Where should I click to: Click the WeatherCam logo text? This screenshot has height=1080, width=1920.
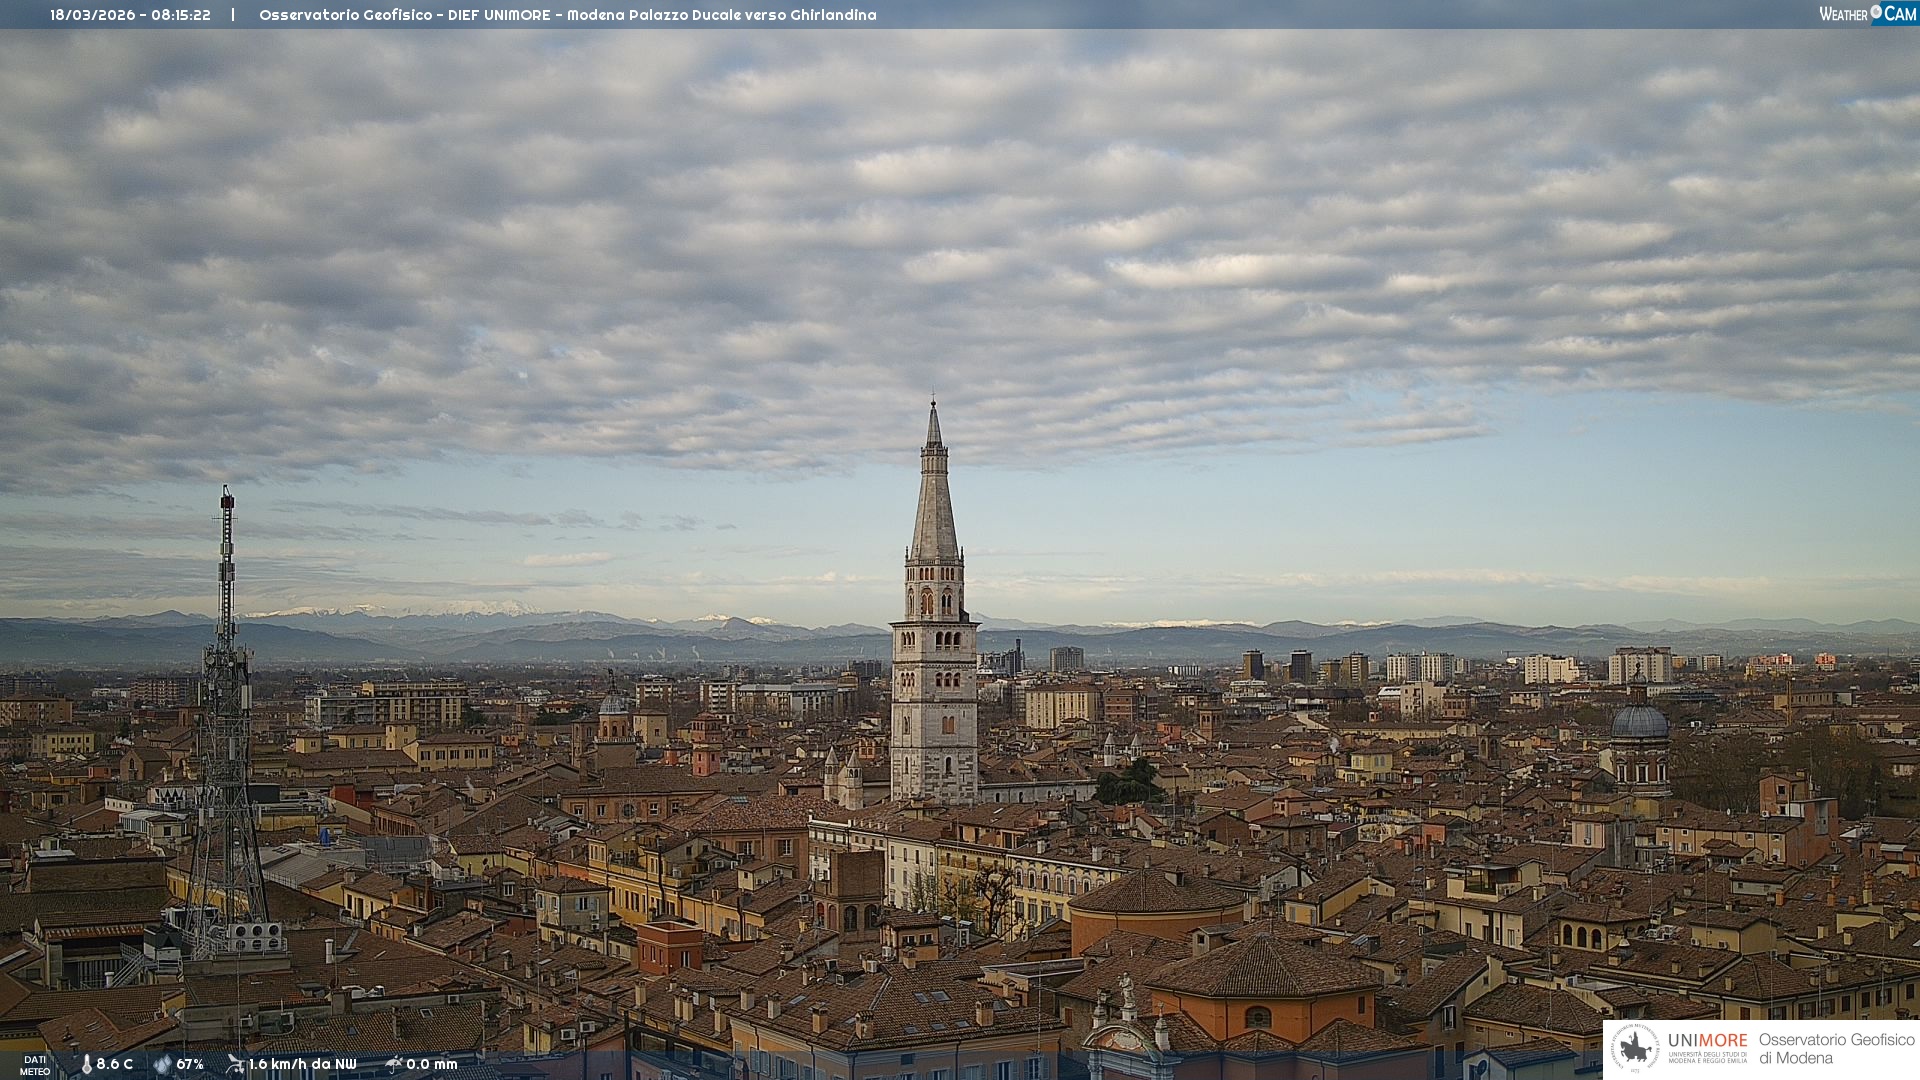[x=1843, y=14]
